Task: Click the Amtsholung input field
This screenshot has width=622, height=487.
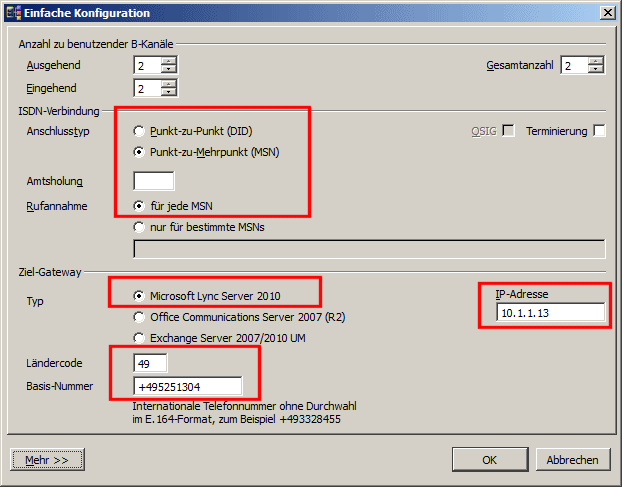Action: point(154,181)
